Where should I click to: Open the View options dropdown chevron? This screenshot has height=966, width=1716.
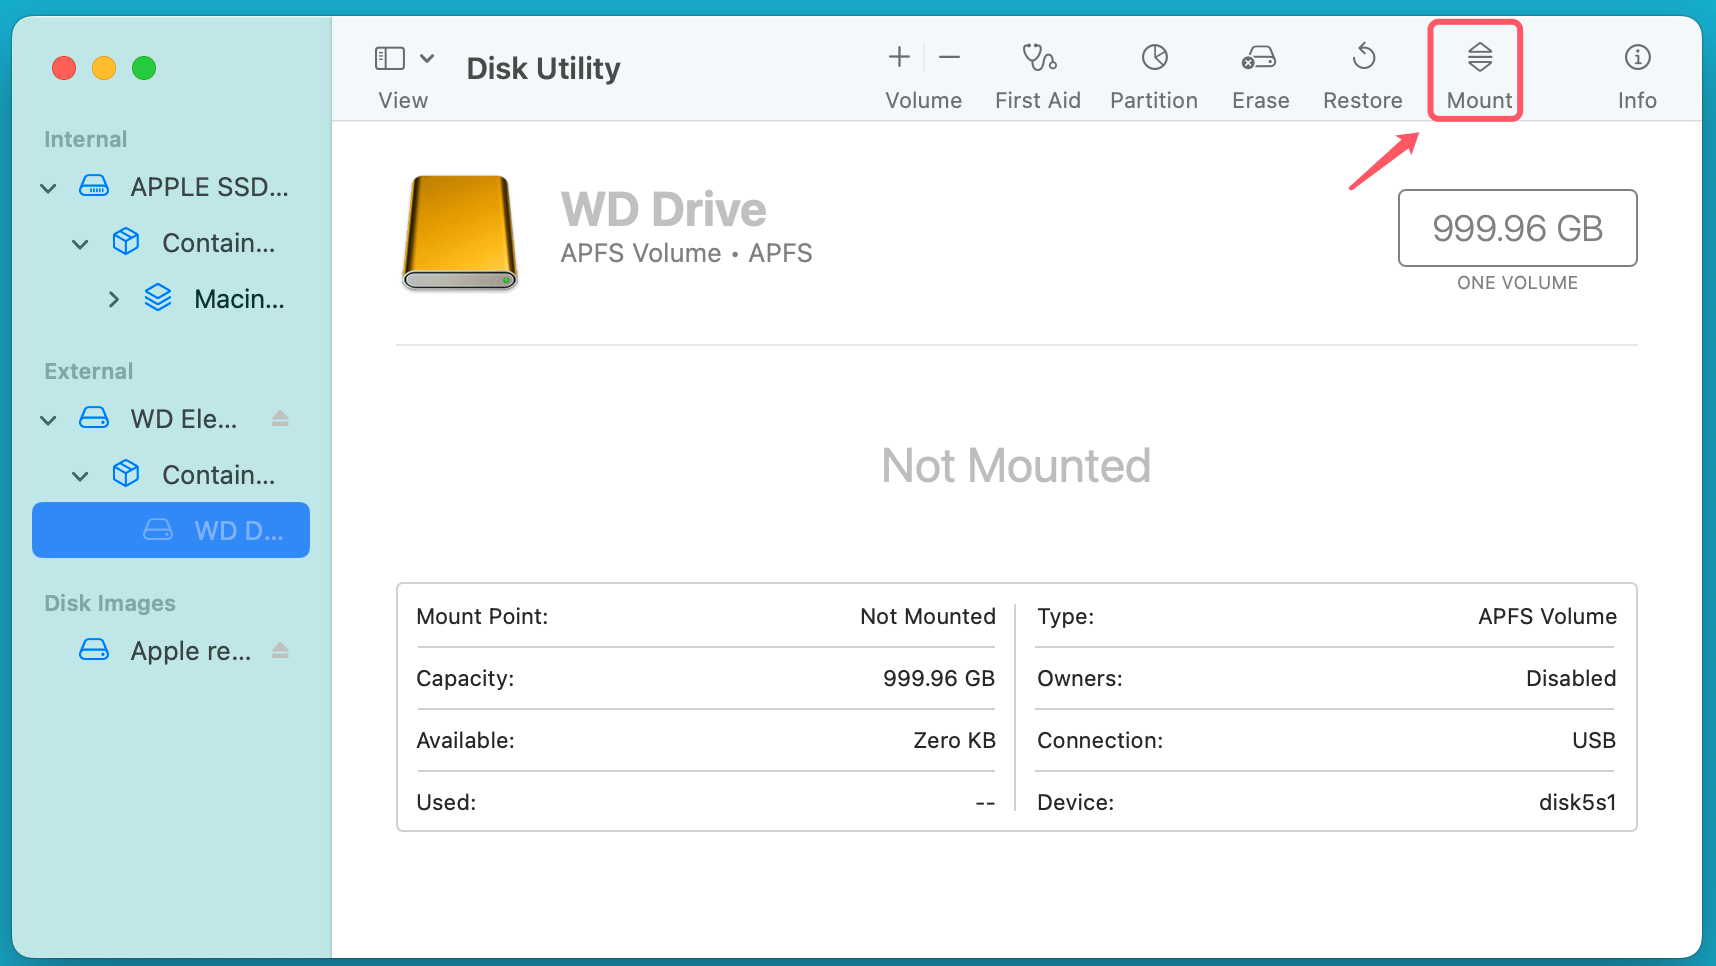point(427,57)
